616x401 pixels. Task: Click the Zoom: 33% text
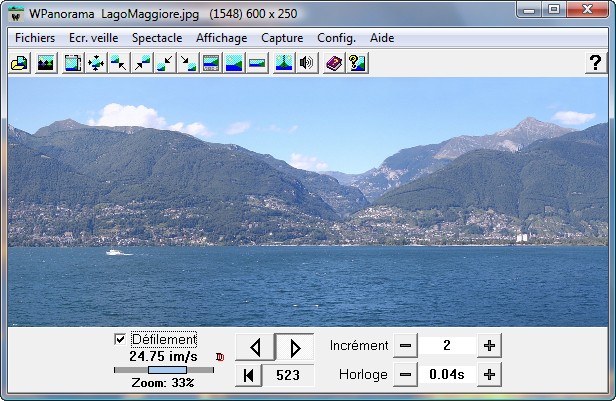click(x=163, y=383)
